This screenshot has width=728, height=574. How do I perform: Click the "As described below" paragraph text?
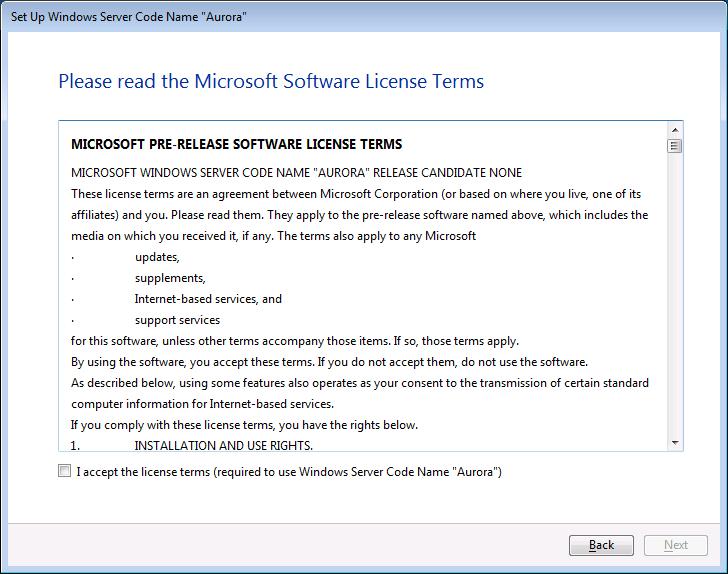(360, 383)
